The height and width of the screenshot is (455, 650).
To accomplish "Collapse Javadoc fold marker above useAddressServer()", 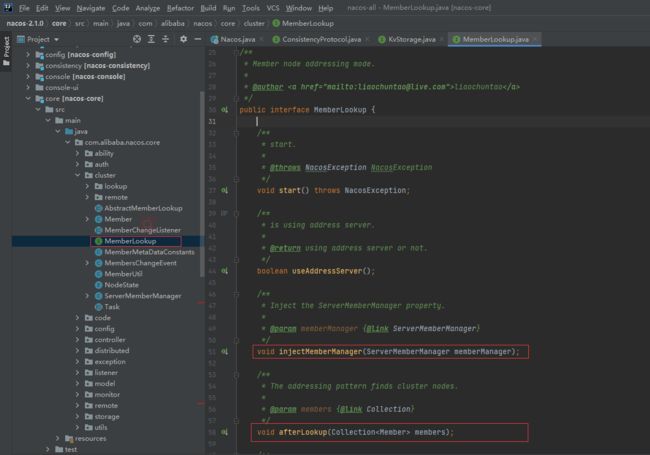I will point(236,214).
